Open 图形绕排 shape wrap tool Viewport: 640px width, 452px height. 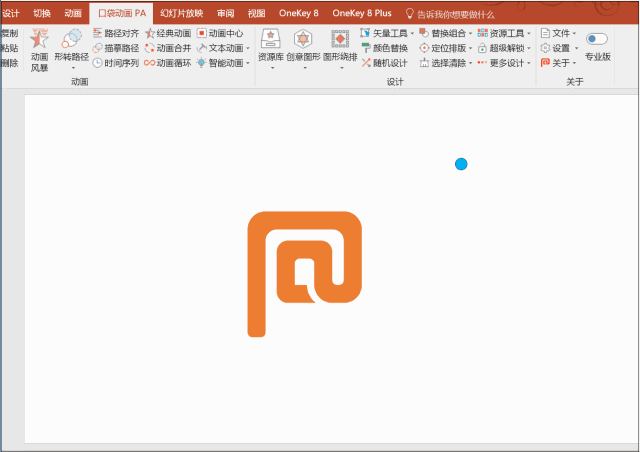[340, 46]
